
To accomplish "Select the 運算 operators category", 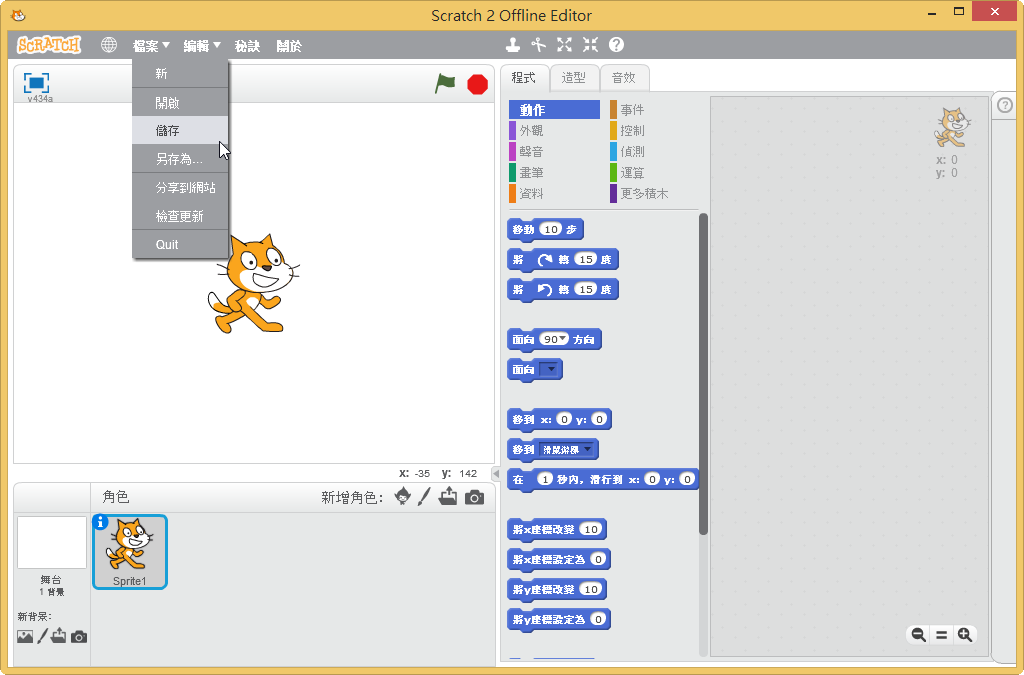I will (x=654, y=172).
